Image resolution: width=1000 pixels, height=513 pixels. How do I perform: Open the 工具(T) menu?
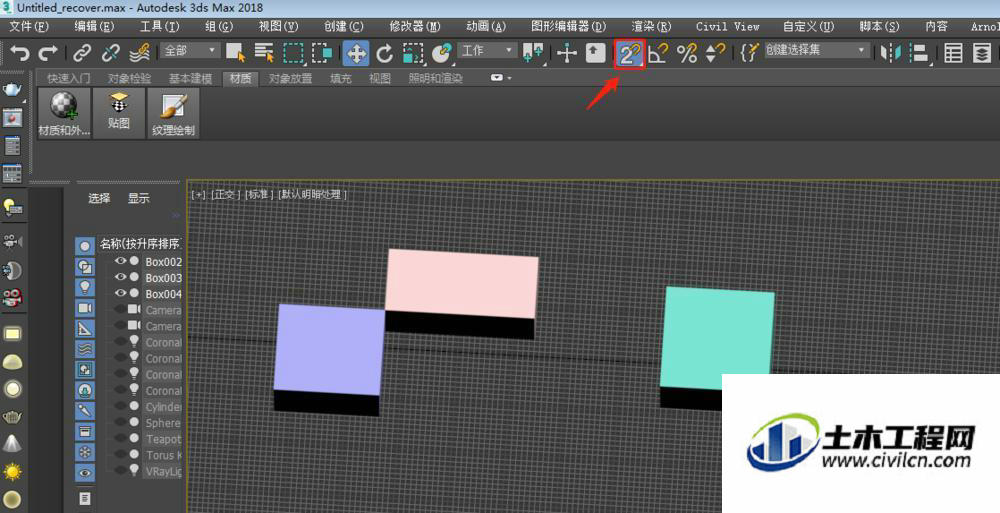(159, 26)
